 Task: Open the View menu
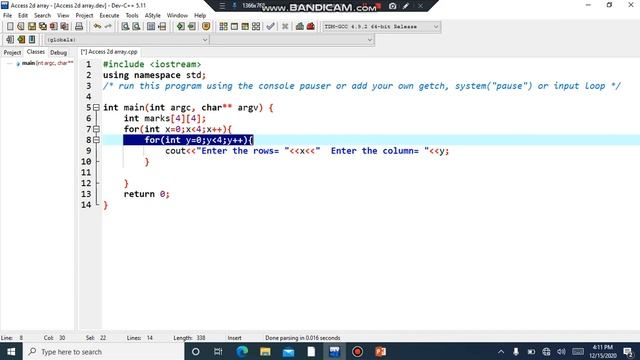[63, 16]
